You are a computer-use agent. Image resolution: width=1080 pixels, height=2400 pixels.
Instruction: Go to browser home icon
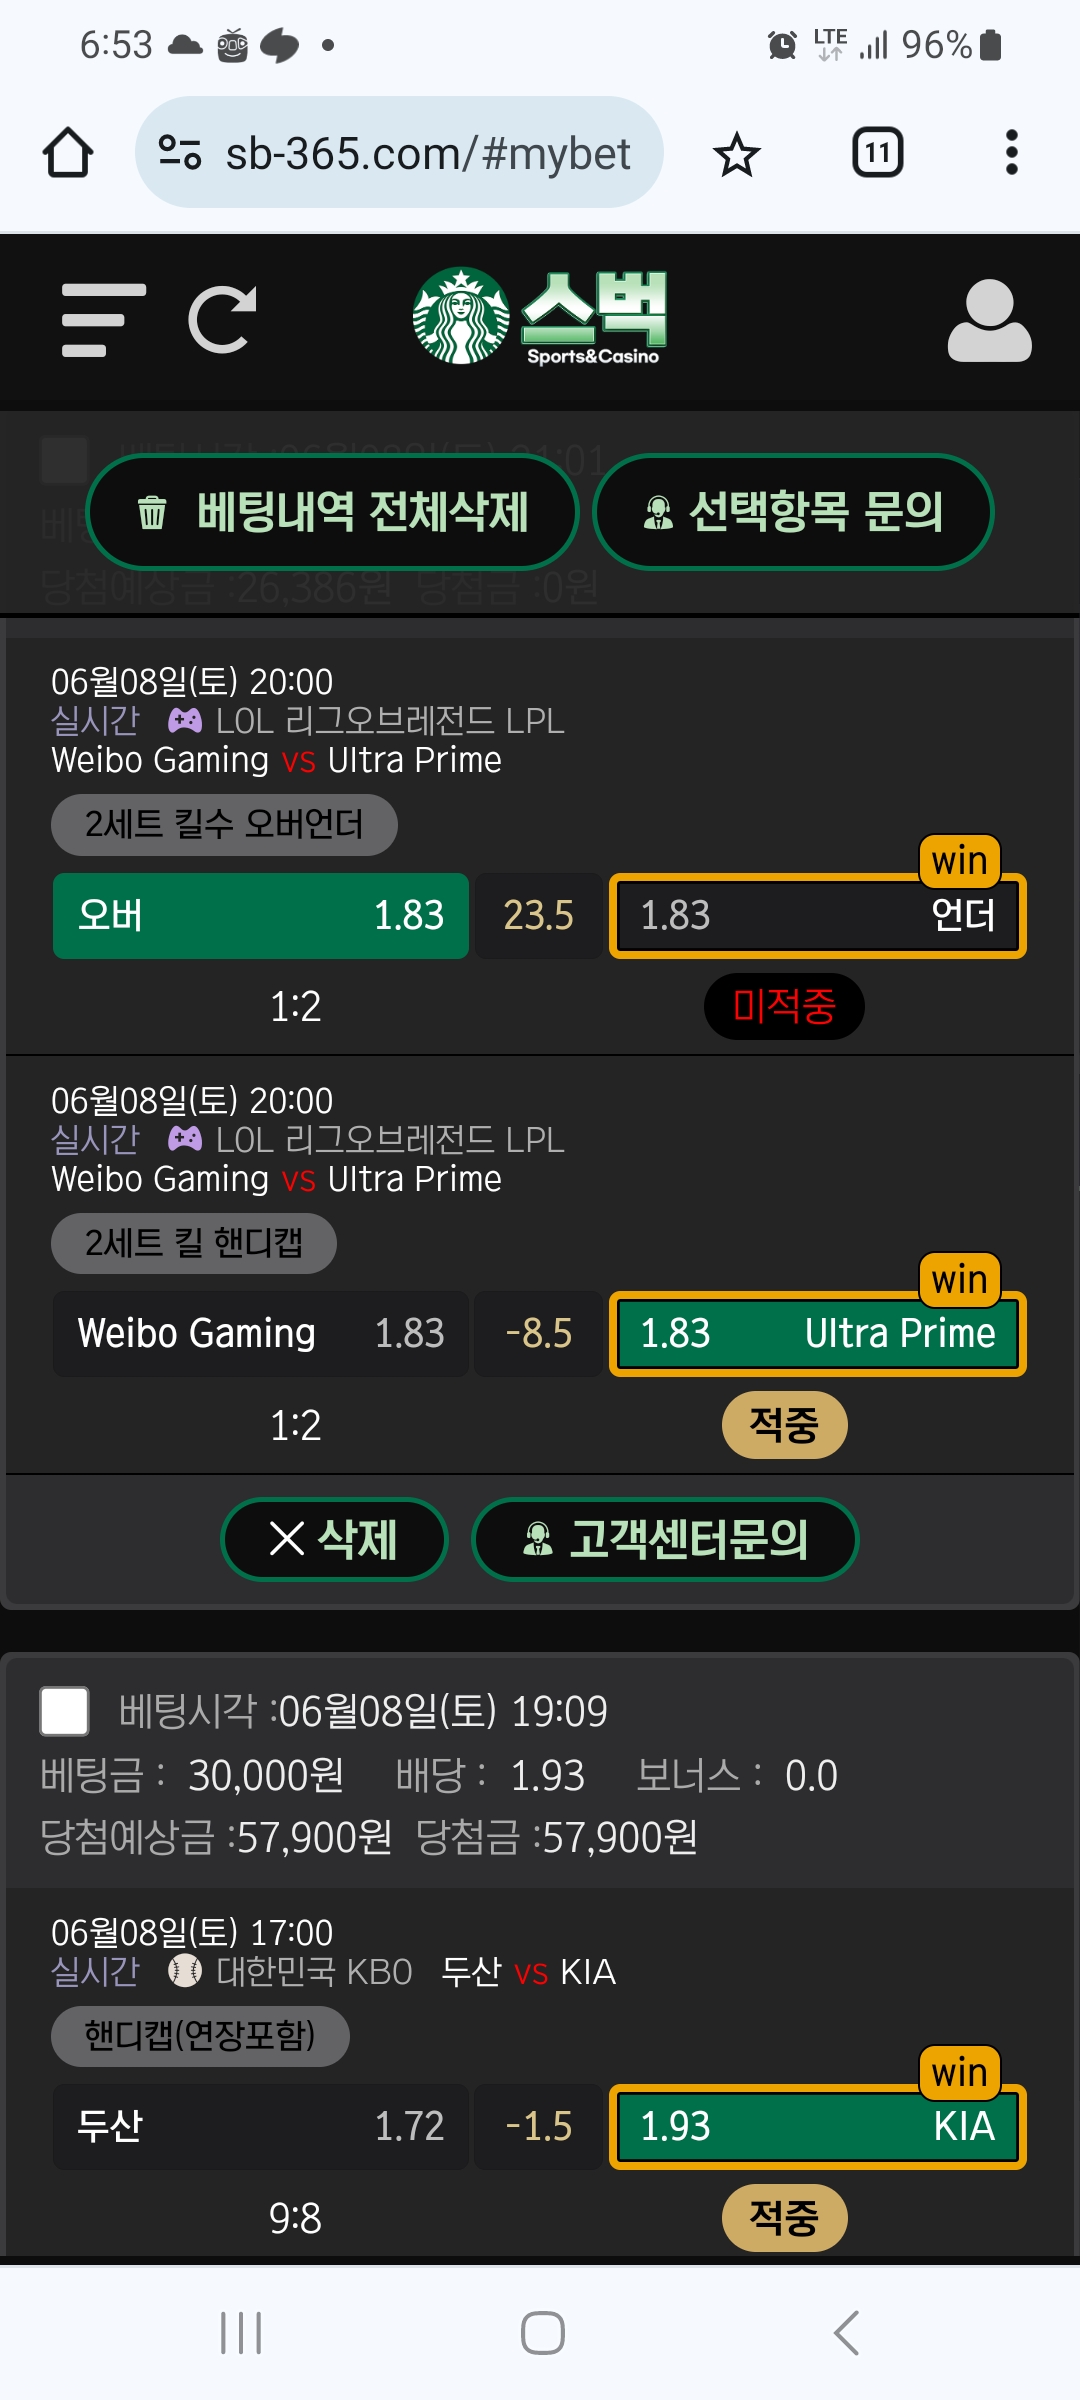tap(68, 153)
